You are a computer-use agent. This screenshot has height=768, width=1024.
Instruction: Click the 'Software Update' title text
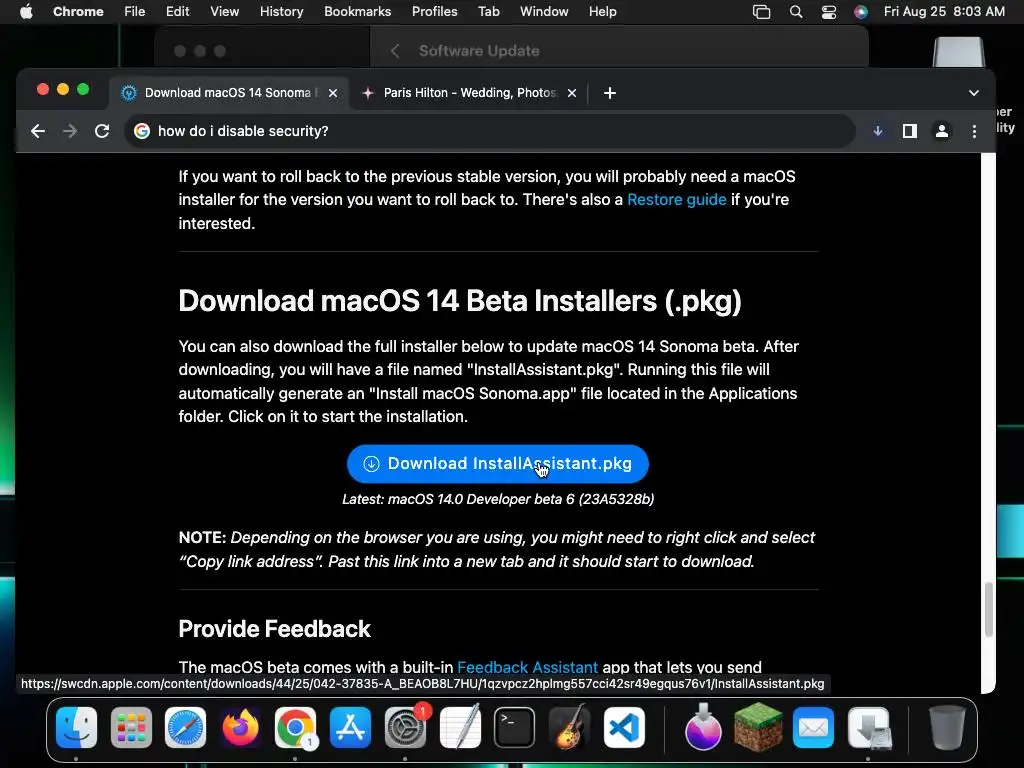[479, 51]
